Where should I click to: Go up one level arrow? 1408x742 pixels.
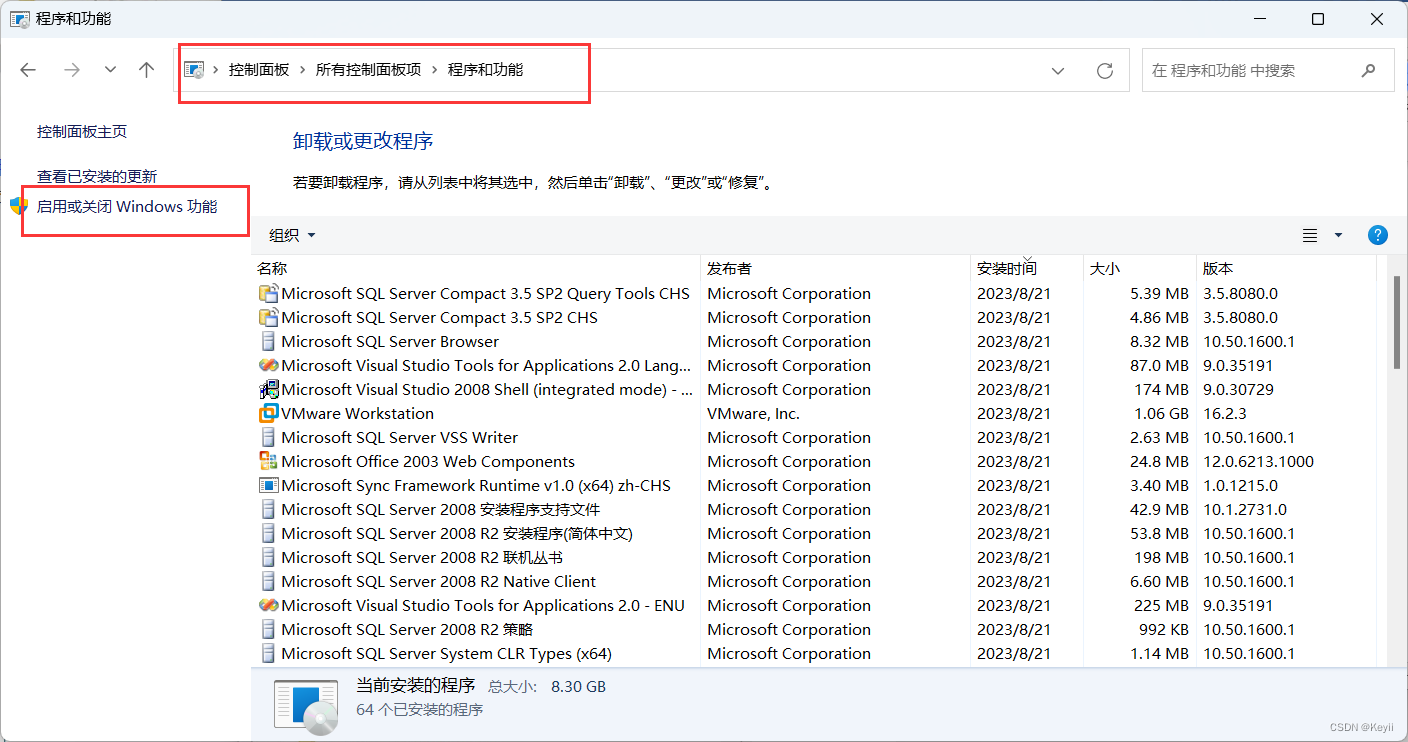point(147,70)
